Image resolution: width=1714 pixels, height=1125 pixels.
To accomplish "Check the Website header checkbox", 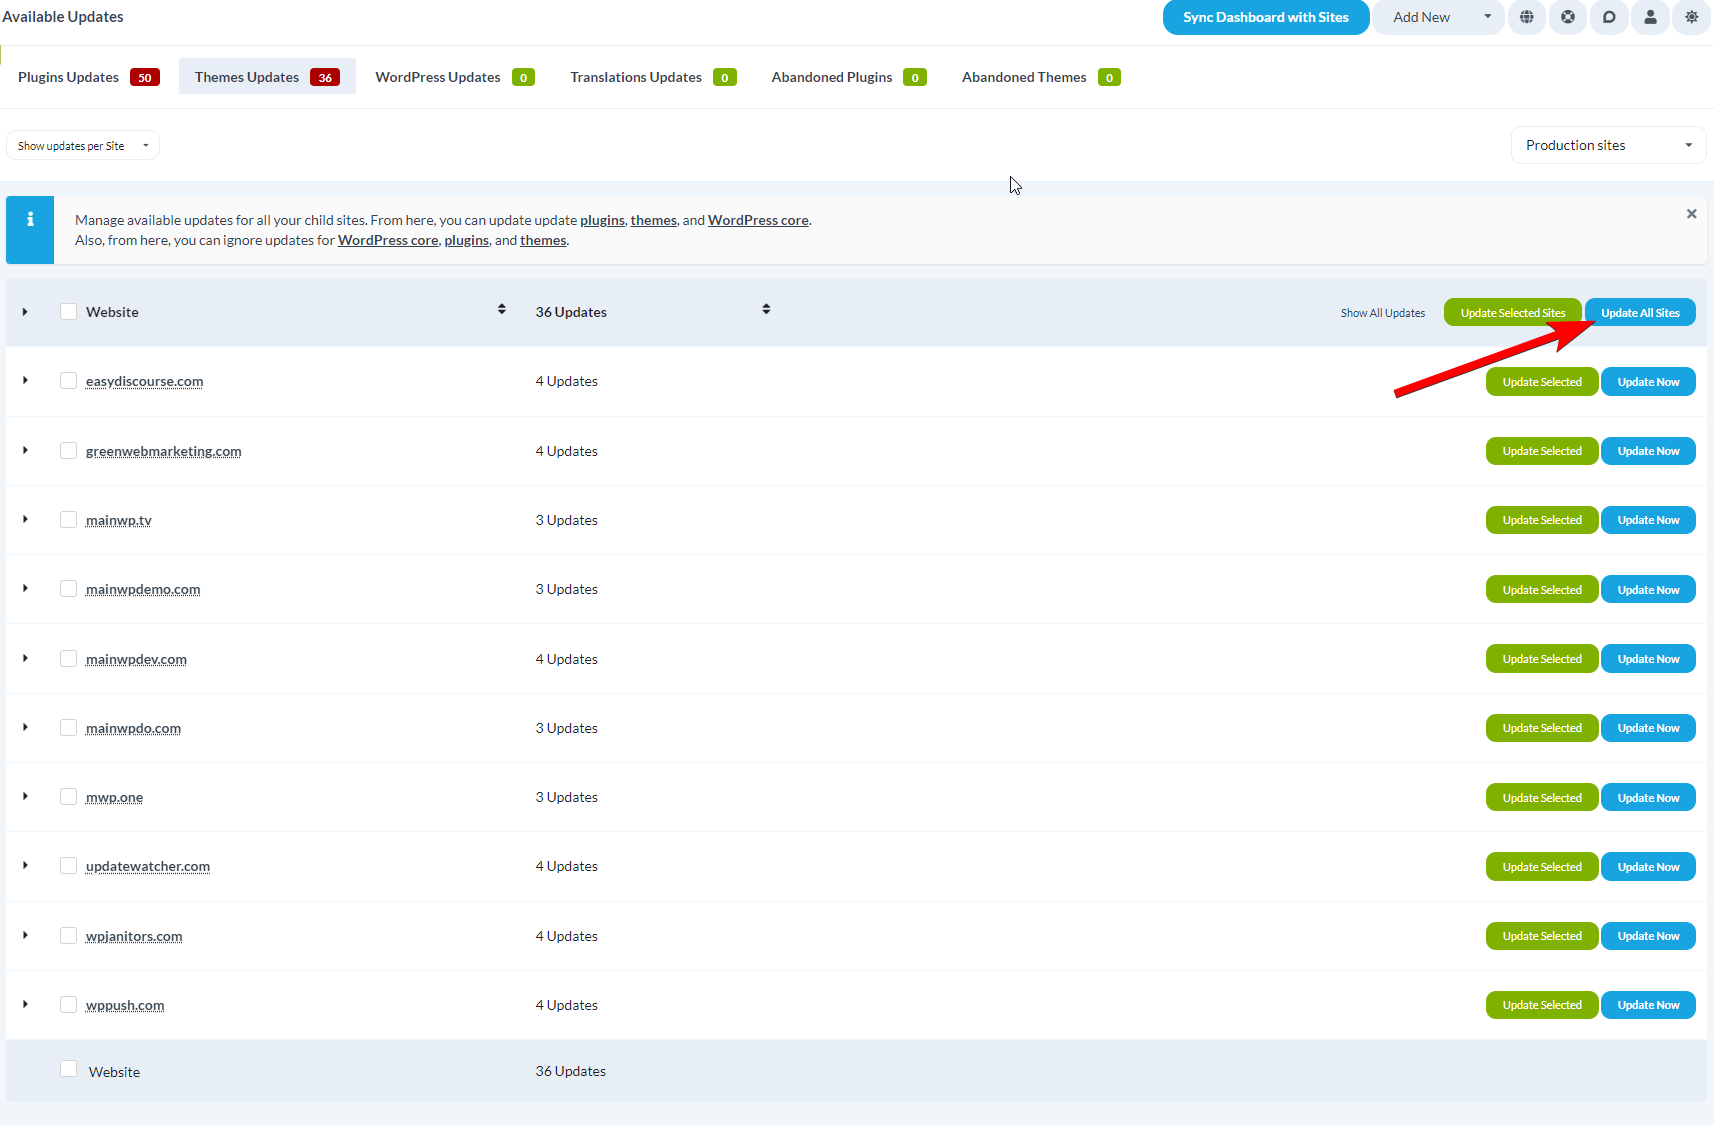I will [68, 311].
